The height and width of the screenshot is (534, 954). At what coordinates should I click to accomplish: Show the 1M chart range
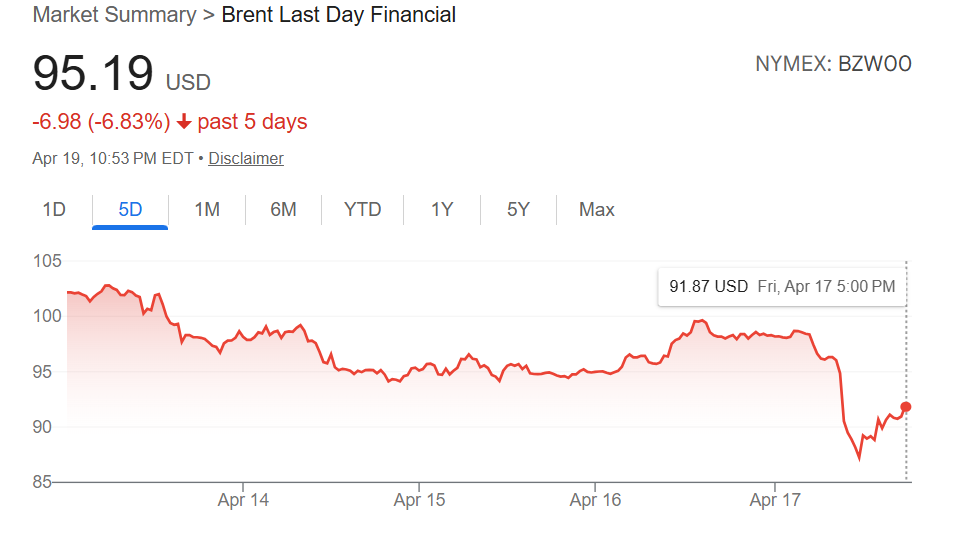coord(207,209)
